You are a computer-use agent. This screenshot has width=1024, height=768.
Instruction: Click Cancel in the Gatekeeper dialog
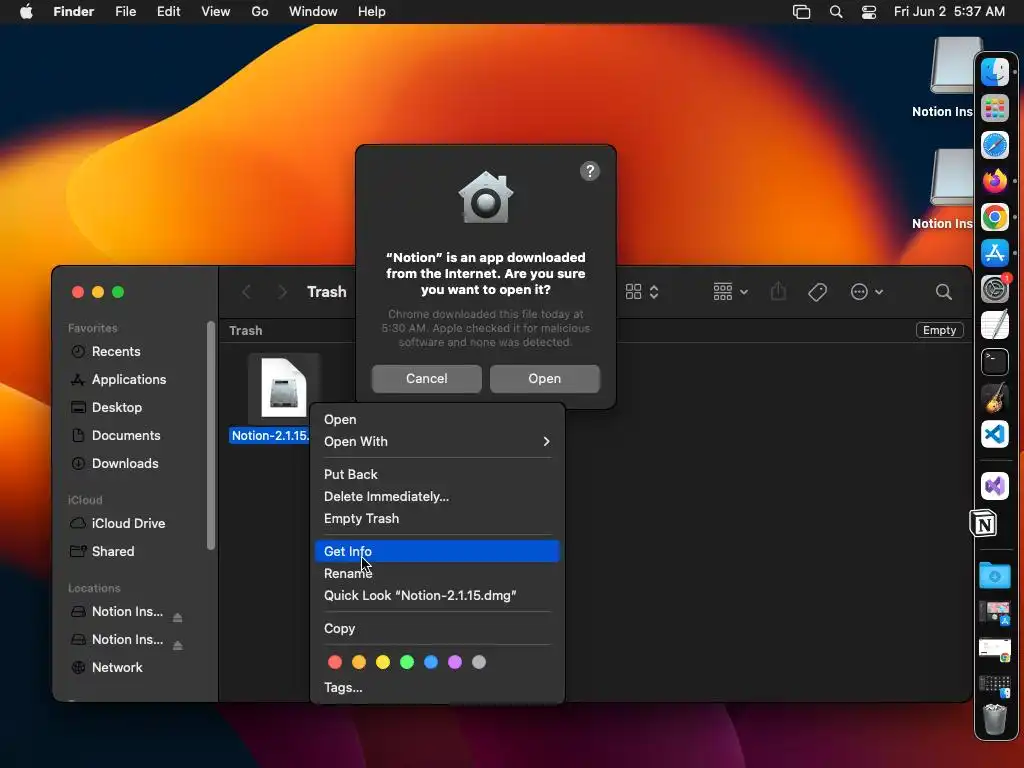coord(426,379)
